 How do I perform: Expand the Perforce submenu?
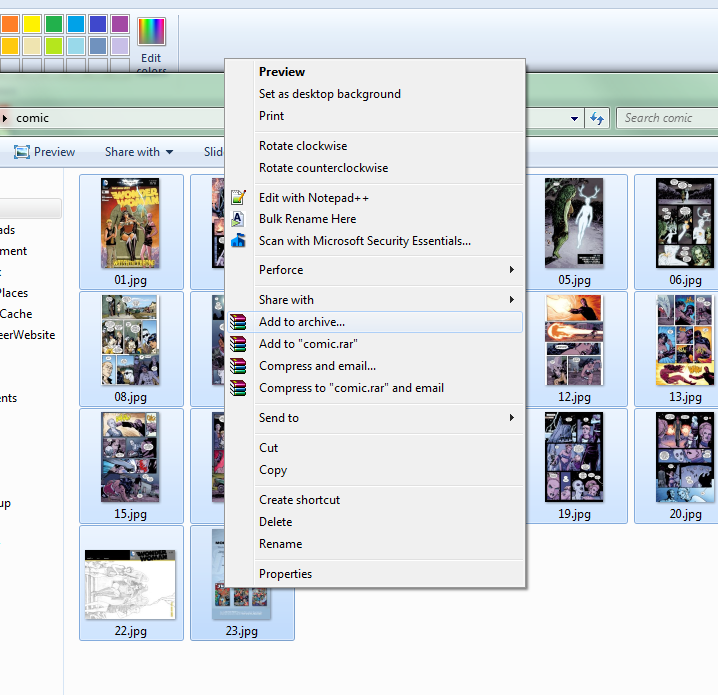pos(375,270)
